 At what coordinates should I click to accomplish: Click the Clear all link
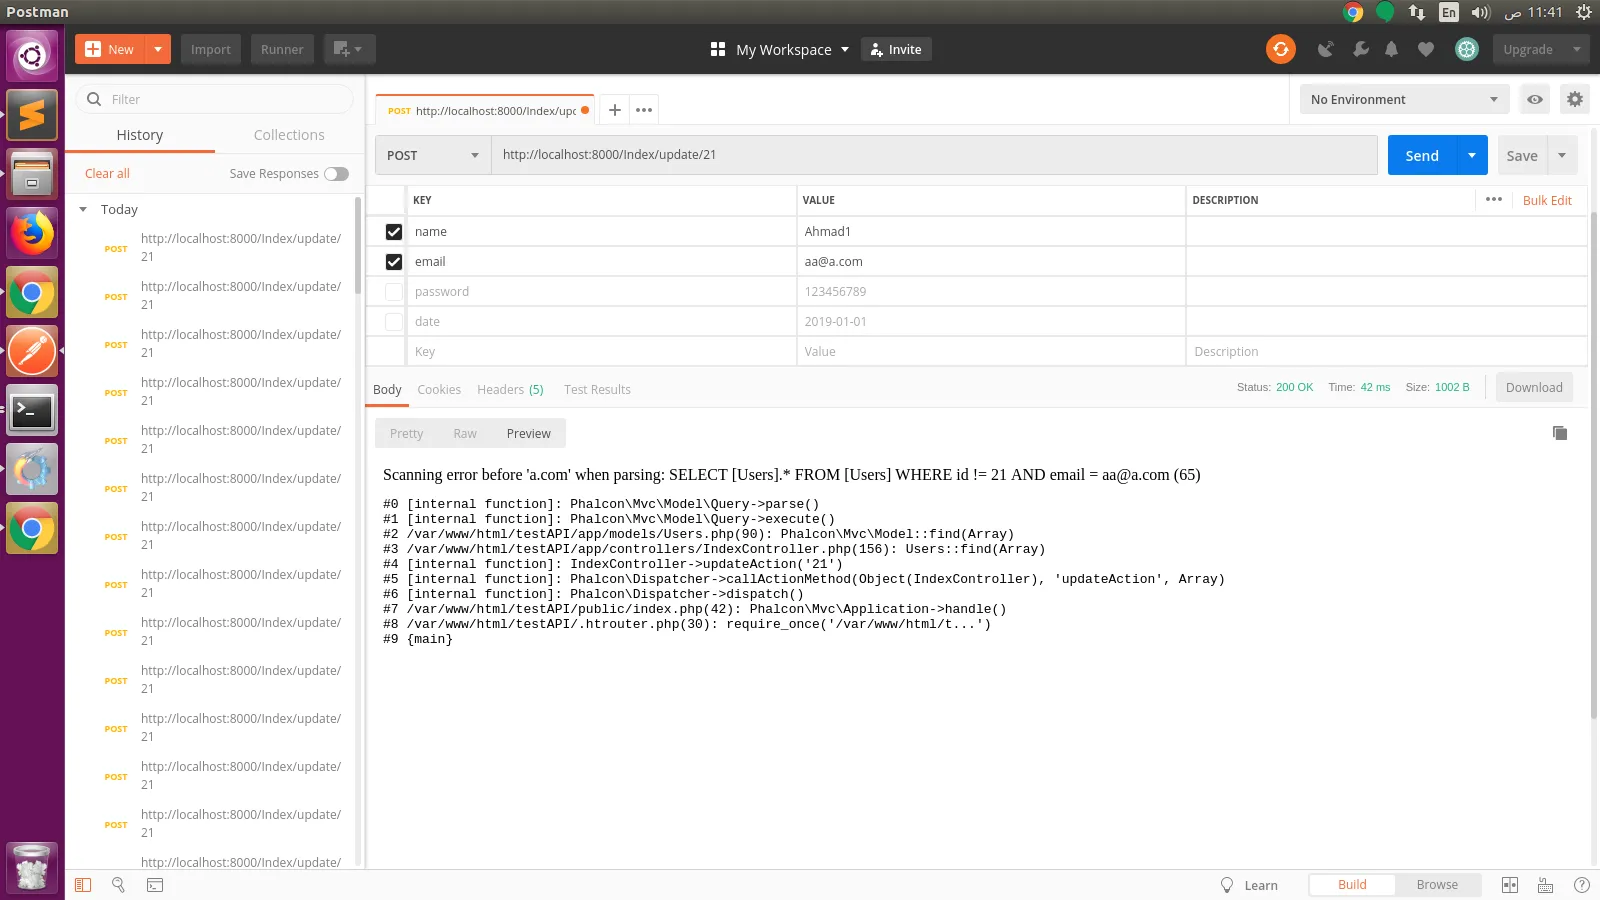(x=107, y=173)
